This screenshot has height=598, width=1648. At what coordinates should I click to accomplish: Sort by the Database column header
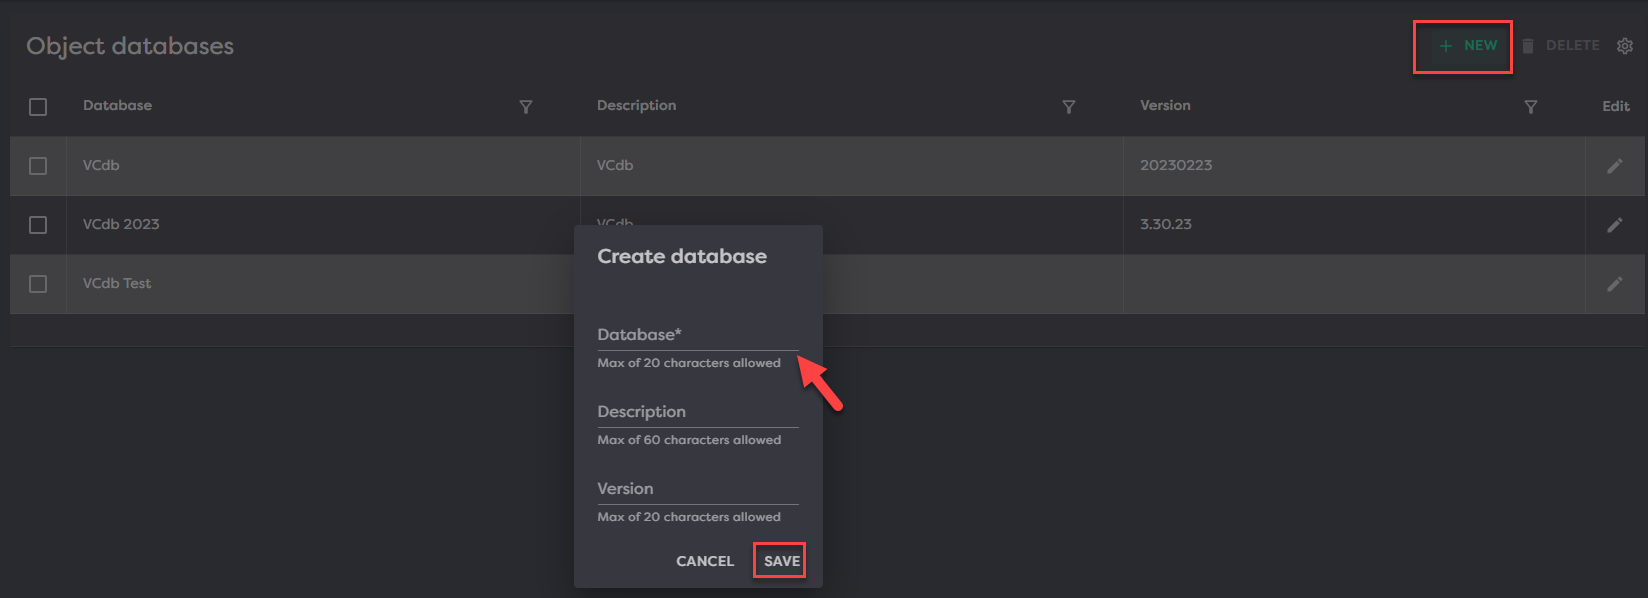coord(118,106)
